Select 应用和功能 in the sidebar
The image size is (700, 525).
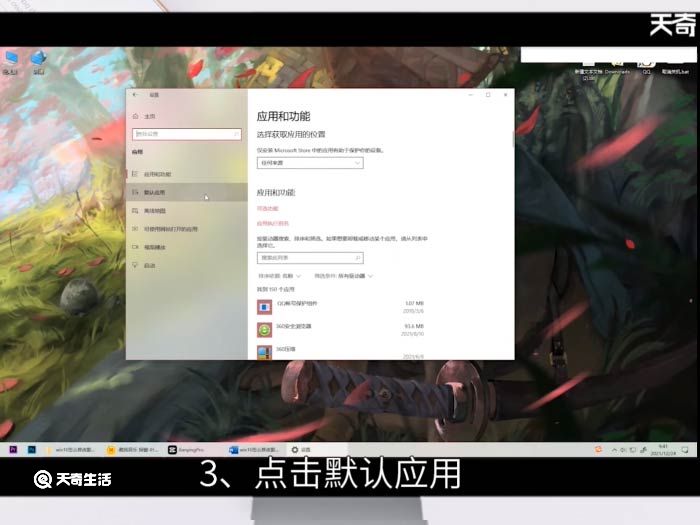pos(187,174)
